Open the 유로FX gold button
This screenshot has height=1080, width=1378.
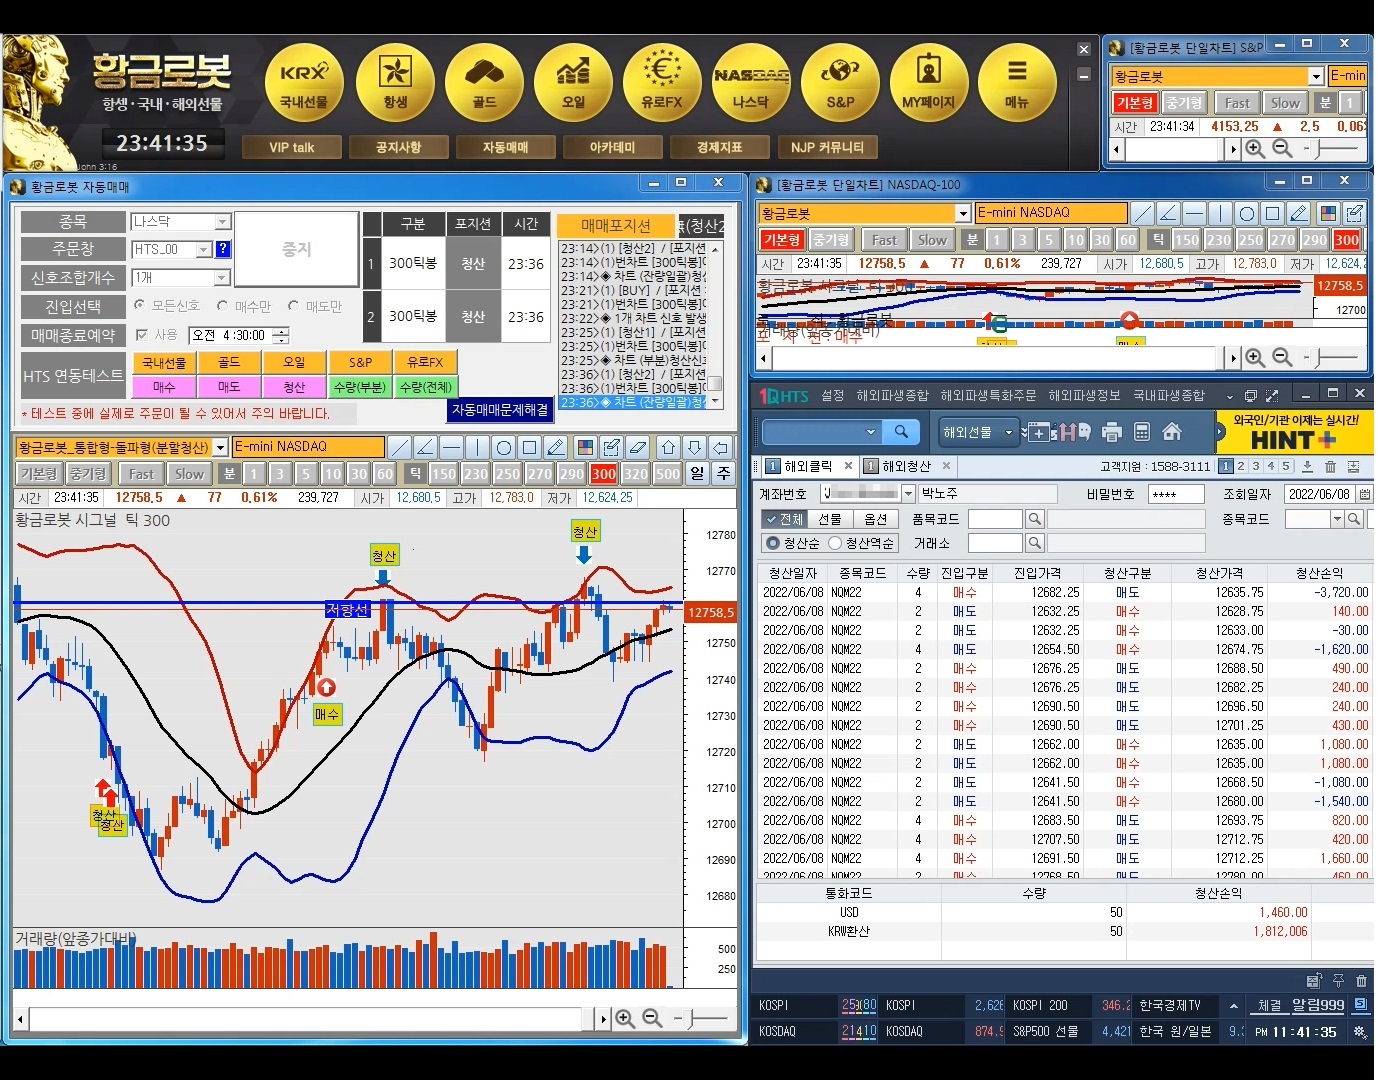point(662,83)
